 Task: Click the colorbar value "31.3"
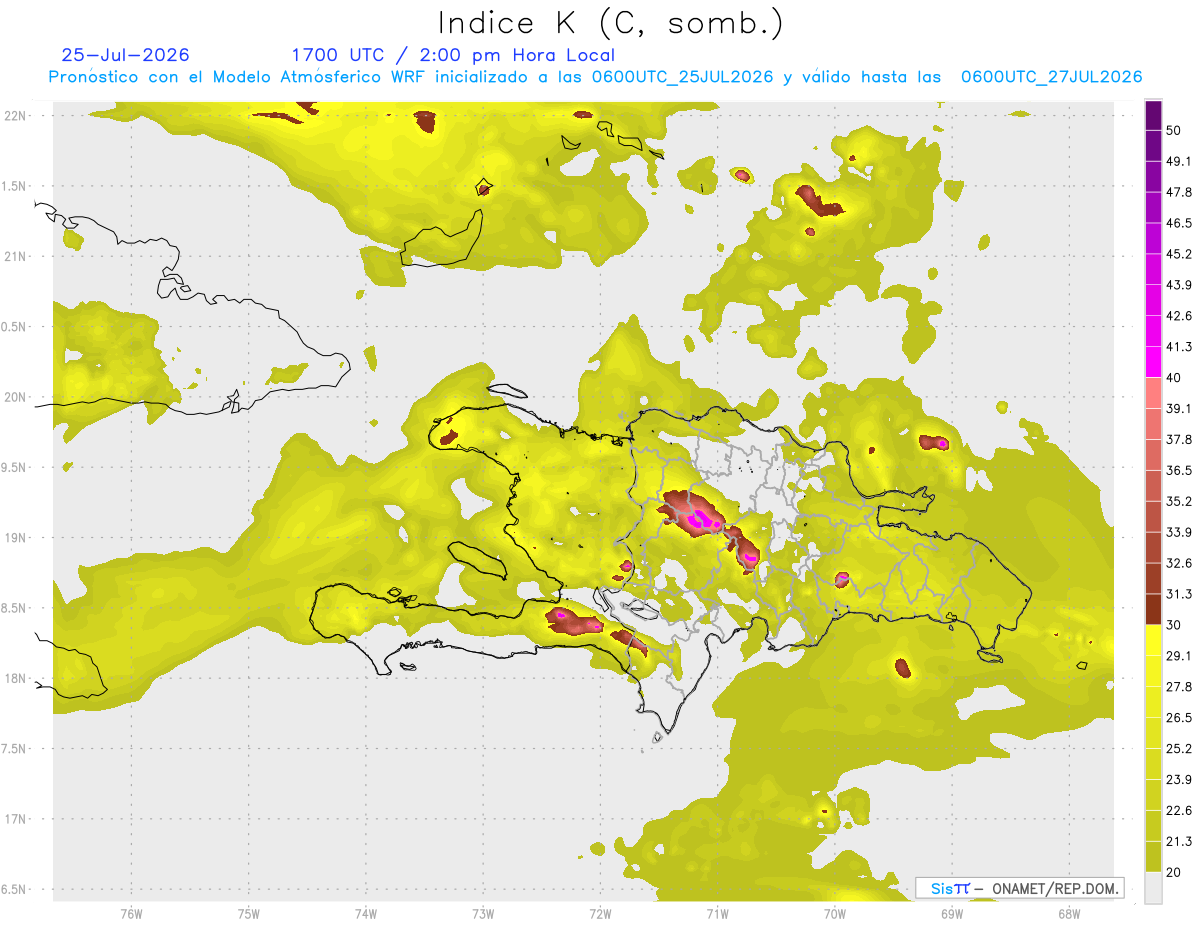tap(1178, 594)
